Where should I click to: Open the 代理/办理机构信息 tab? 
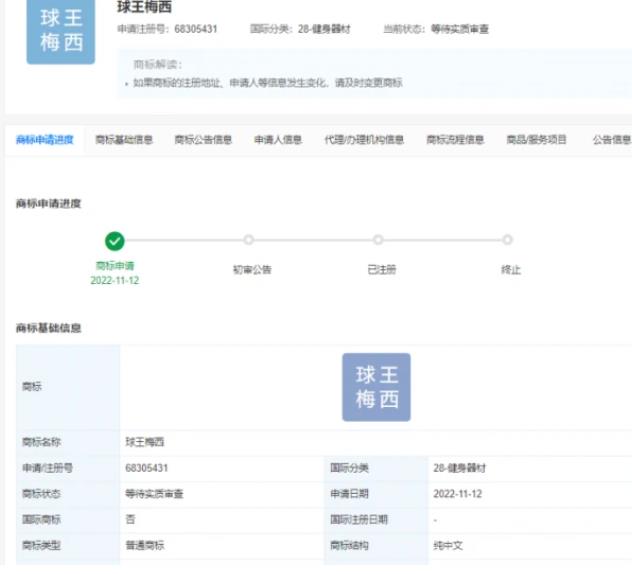point(364,140)
